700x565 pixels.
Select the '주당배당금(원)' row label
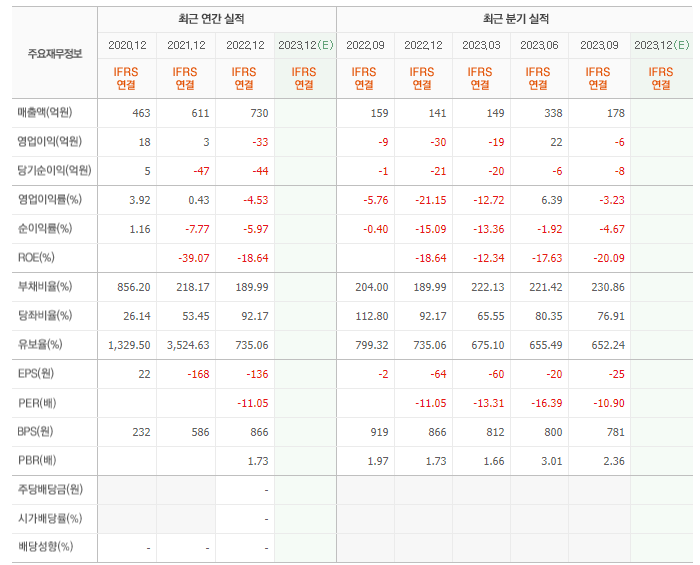click(50, 490)
